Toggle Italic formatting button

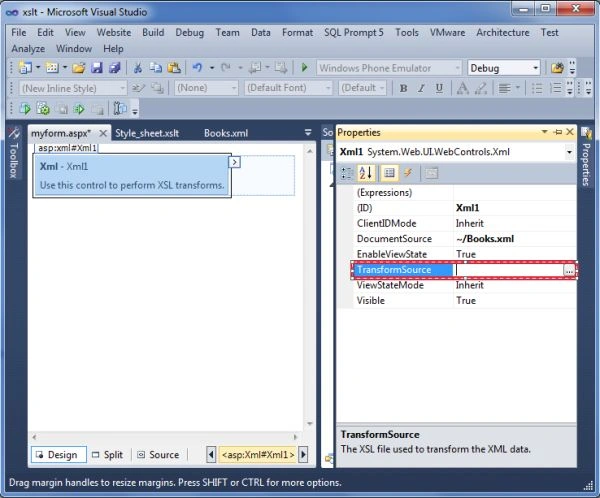point(421,88)
